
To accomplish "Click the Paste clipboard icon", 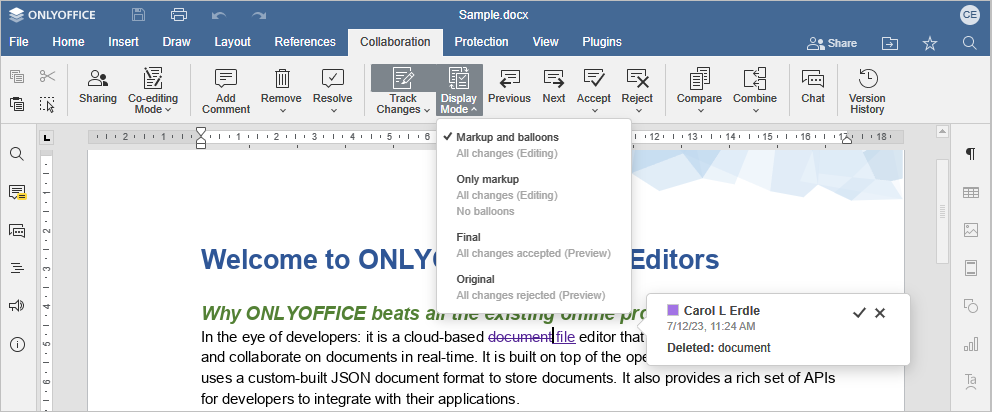I will tap(17, 104).
